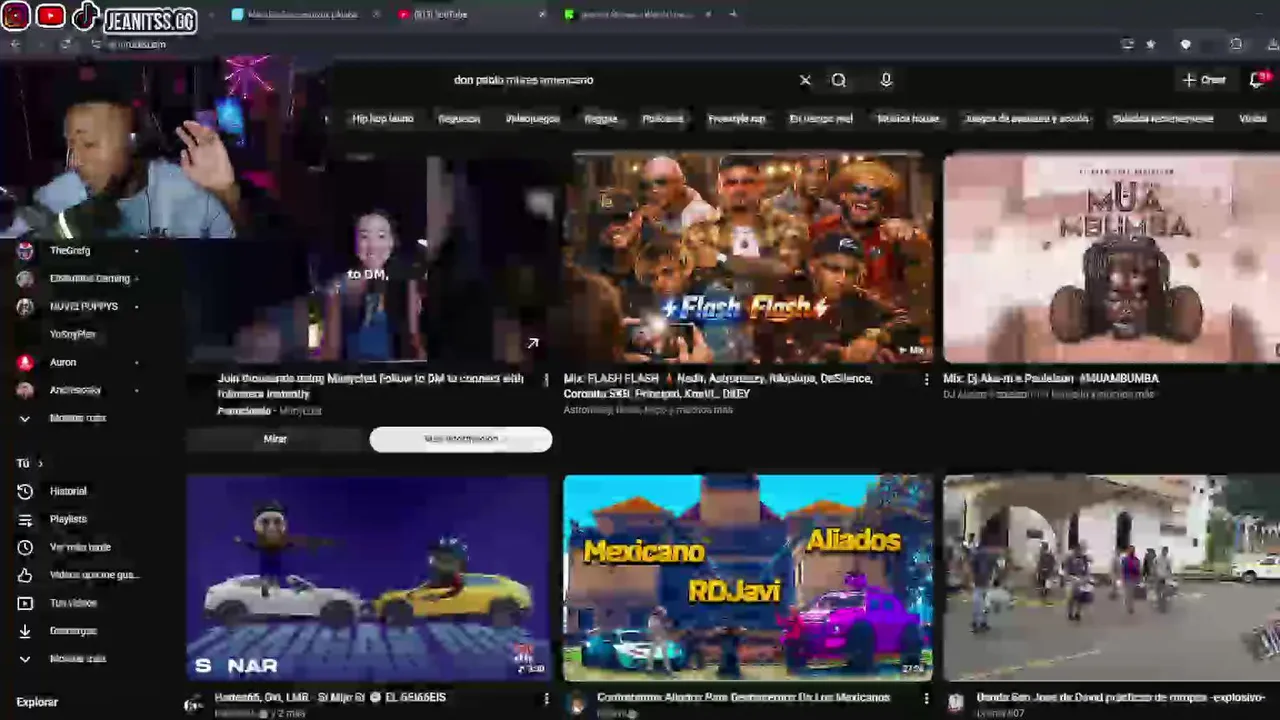This screenshot has height=720, width=1280.
Task: Play the FLASH FLASH mix thumbnail
Action: 748,258
